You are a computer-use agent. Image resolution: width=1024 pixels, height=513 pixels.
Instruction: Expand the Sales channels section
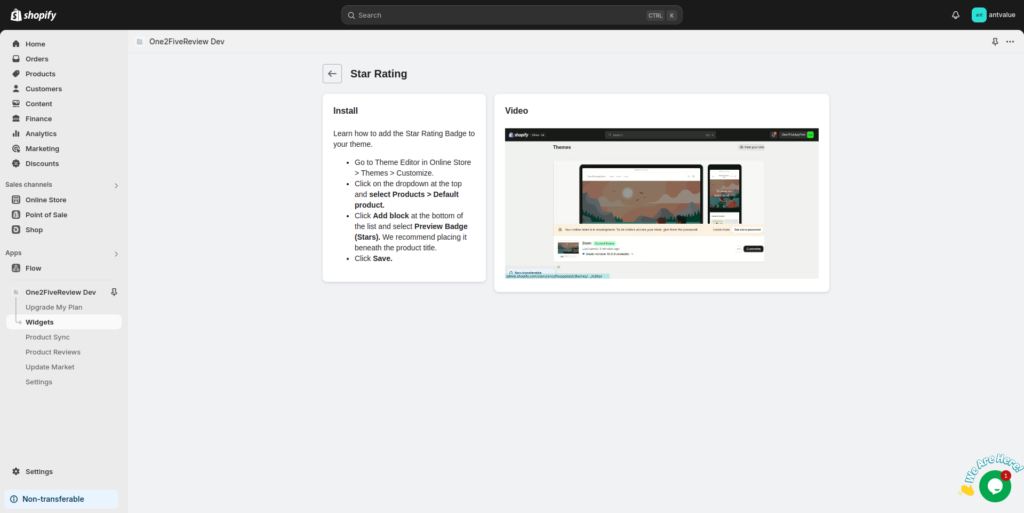[x=116, y=185]
